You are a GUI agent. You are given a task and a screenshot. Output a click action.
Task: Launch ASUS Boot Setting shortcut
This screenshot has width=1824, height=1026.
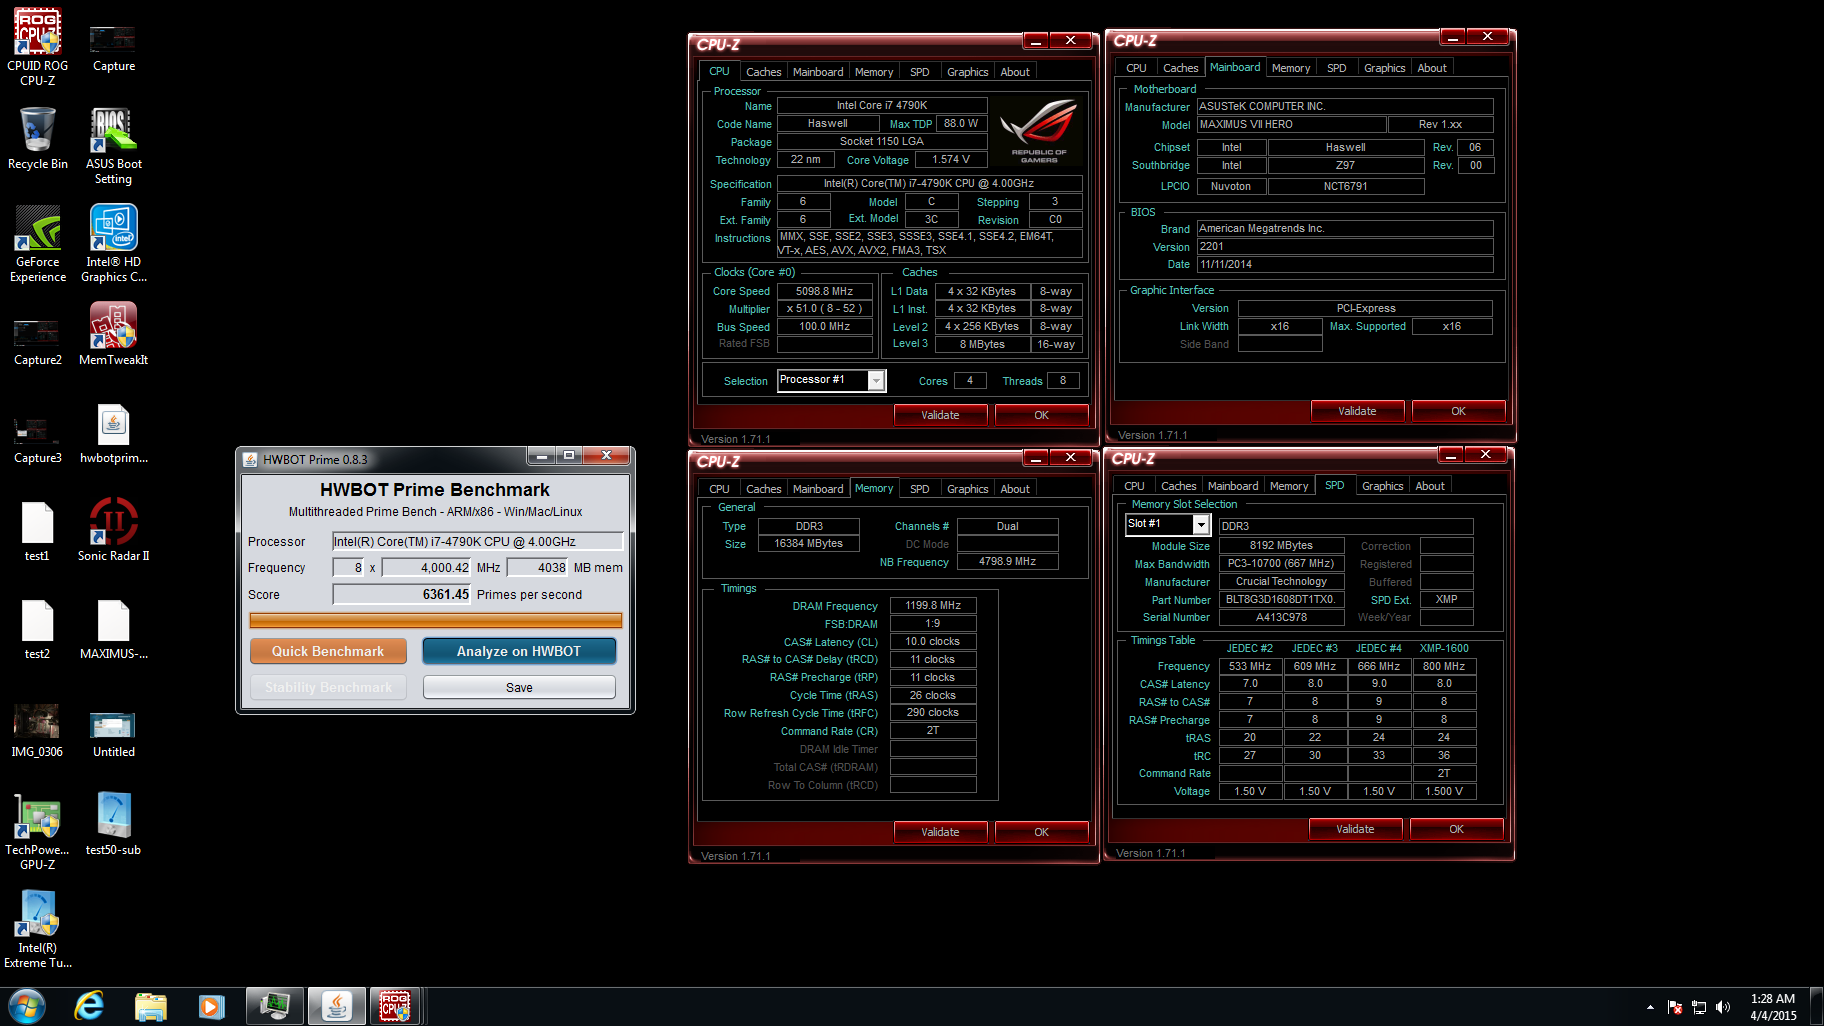pyautogui.click(x=114, y=146)
